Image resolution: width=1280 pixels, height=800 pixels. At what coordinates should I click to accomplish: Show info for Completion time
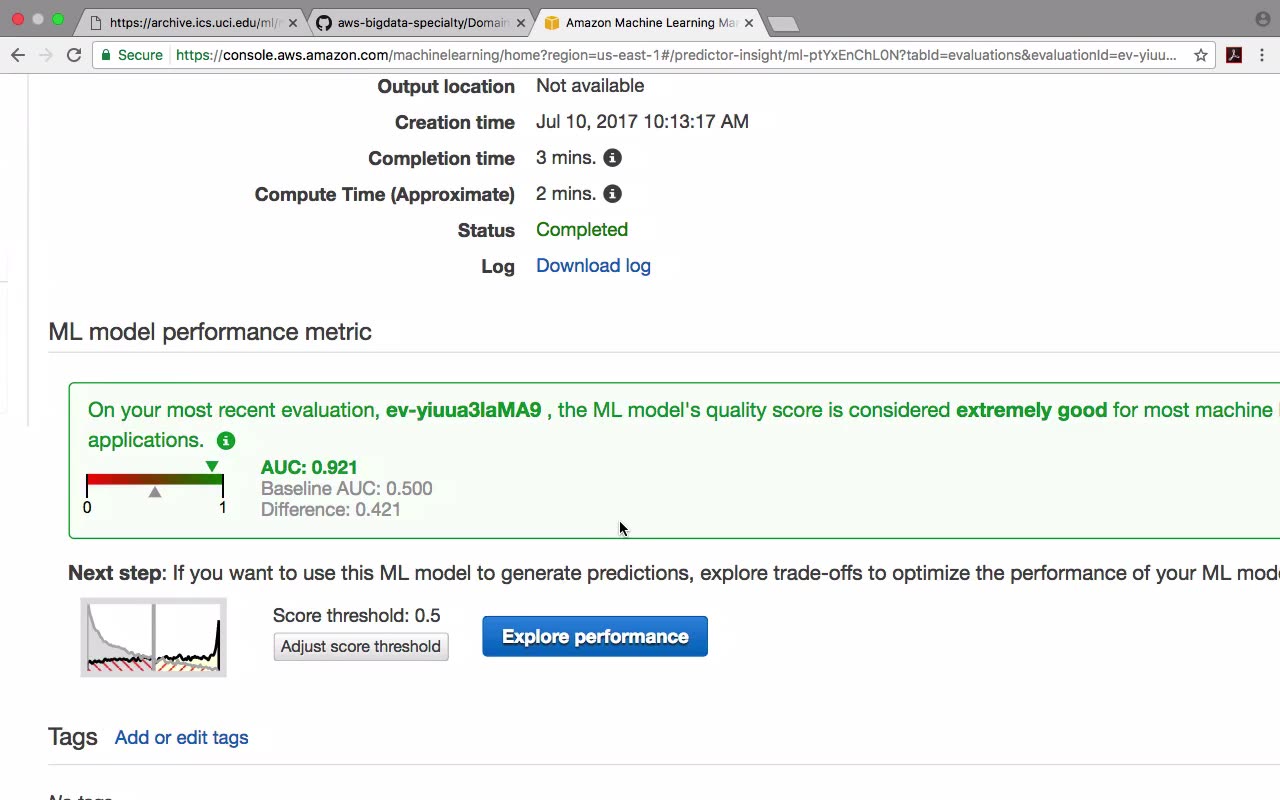pyautogui.click(x=612, y=158)
